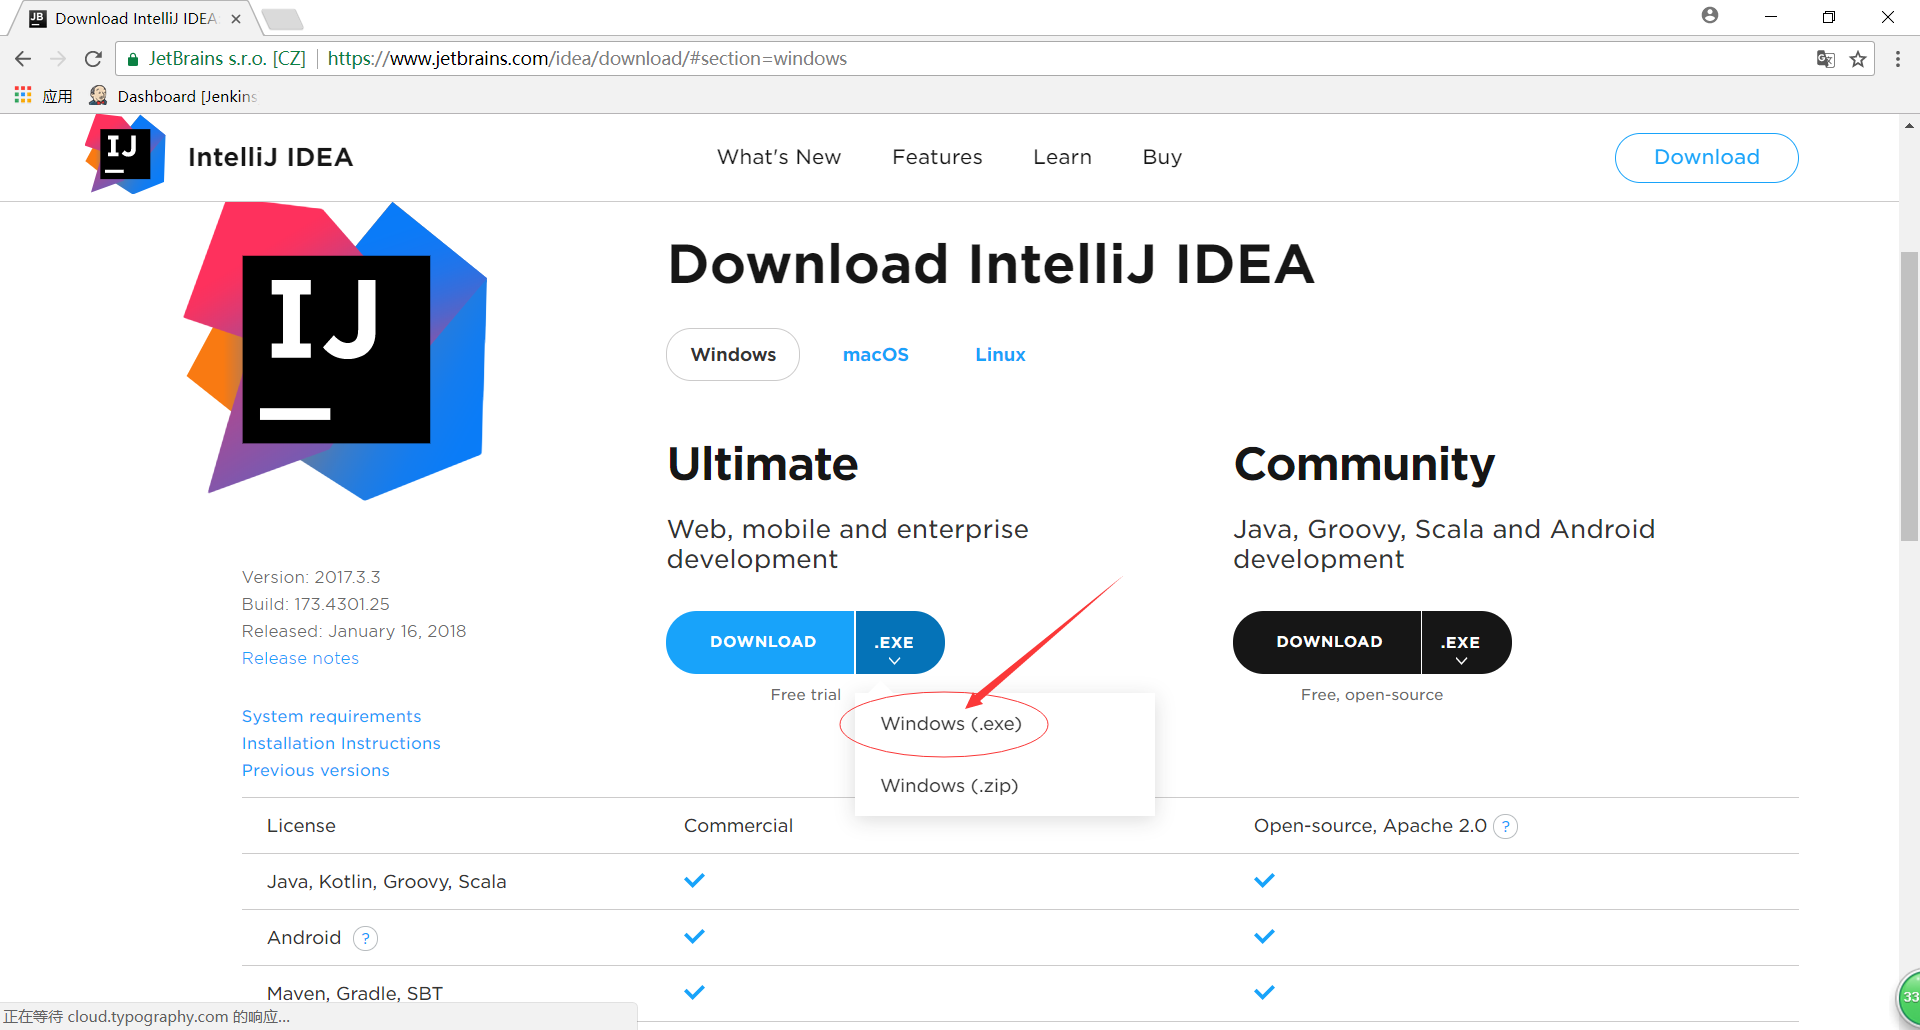This screenshot has height=1030, width=1920.
Task: Click Ultimate checkmark in Android row
Action: (x=694, y=937)
